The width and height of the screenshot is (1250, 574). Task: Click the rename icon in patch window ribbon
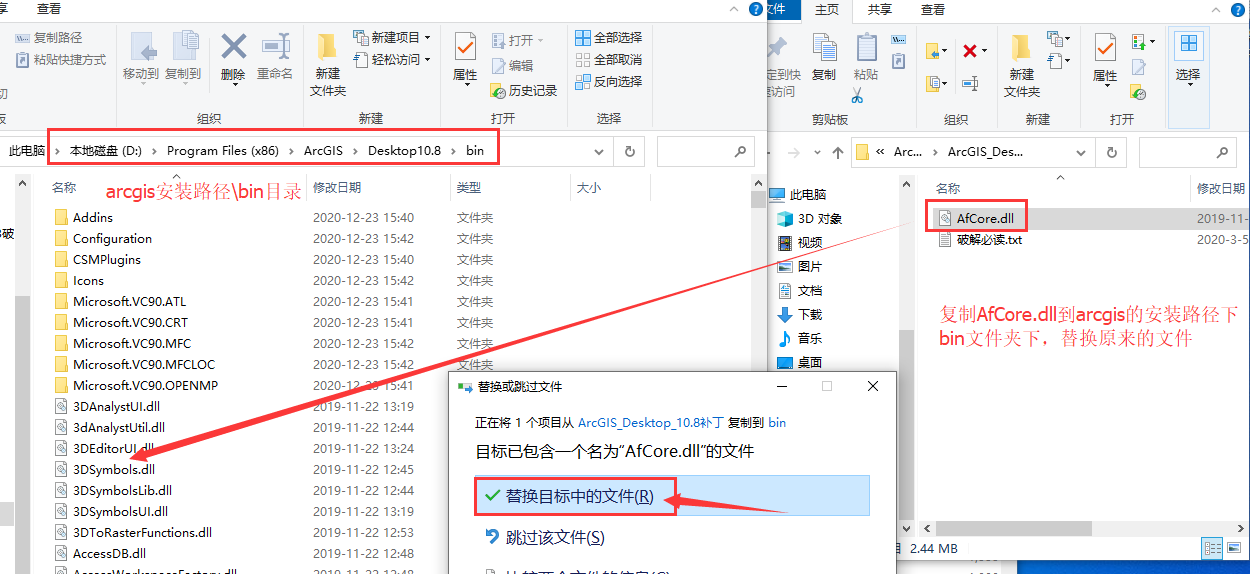(x=969, y=83)
